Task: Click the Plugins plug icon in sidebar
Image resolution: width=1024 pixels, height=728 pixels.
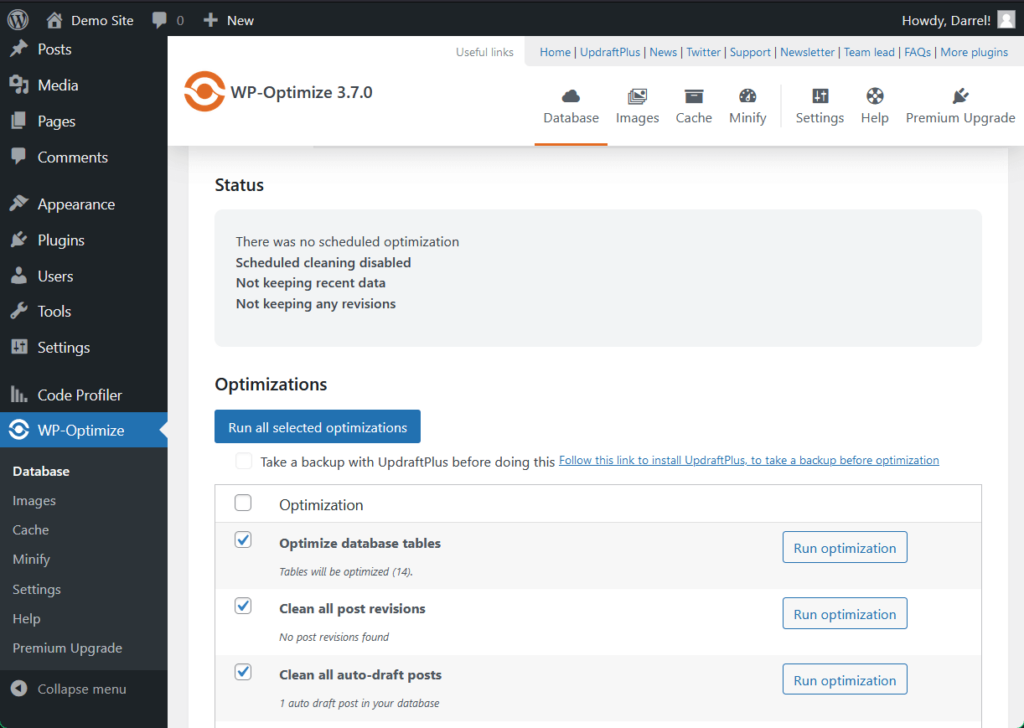Action: coord(19,240)
